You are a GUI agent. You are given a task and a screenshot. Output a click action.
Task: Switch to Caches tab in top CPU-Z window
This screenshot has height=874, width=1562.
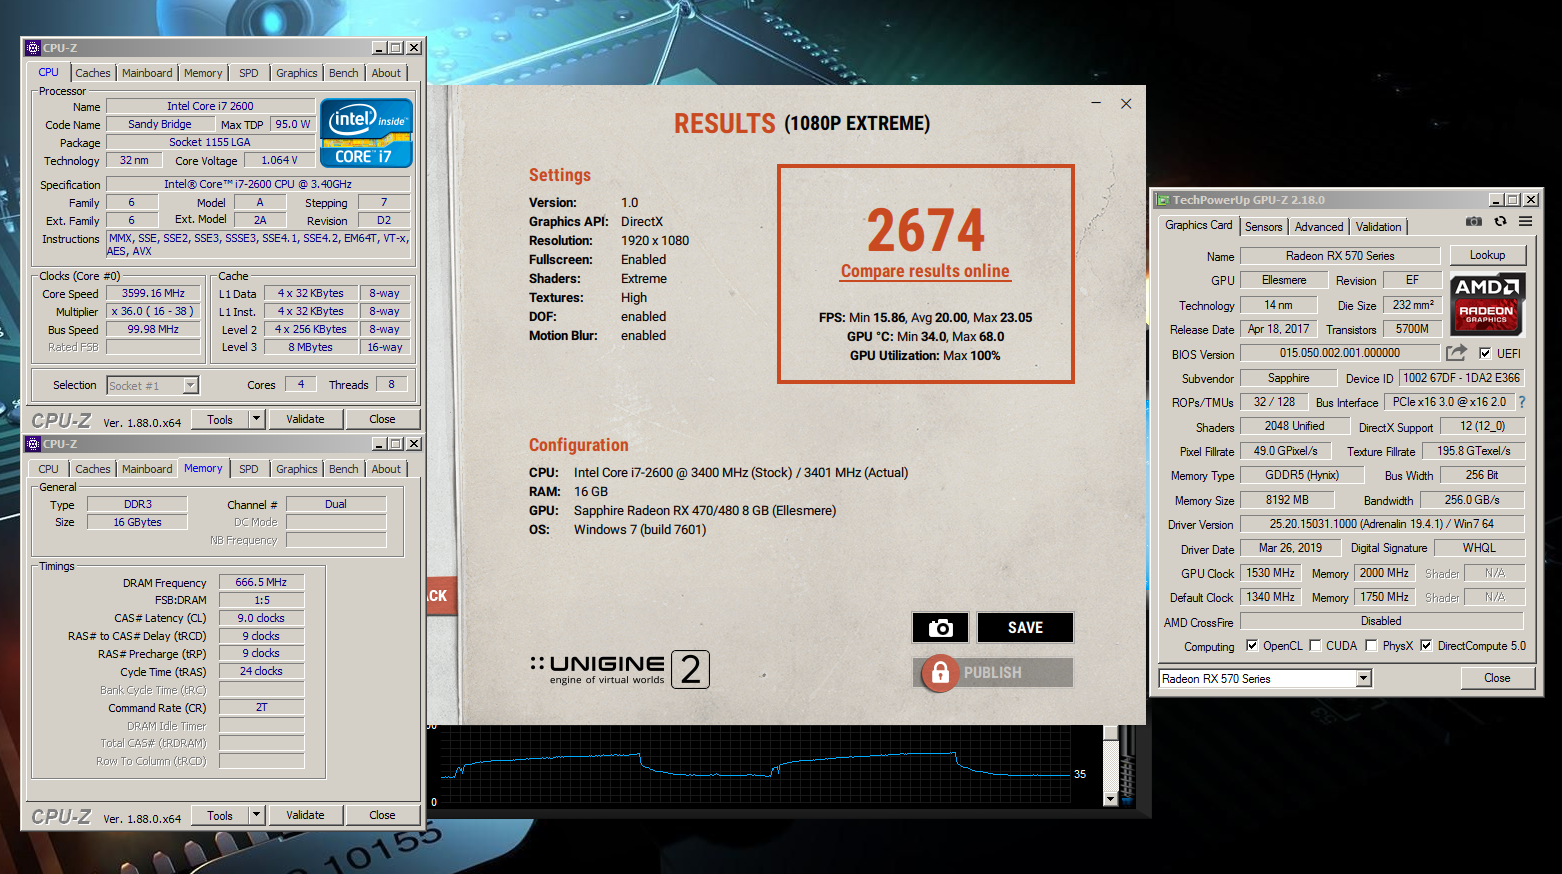click(x=93, y=73)
